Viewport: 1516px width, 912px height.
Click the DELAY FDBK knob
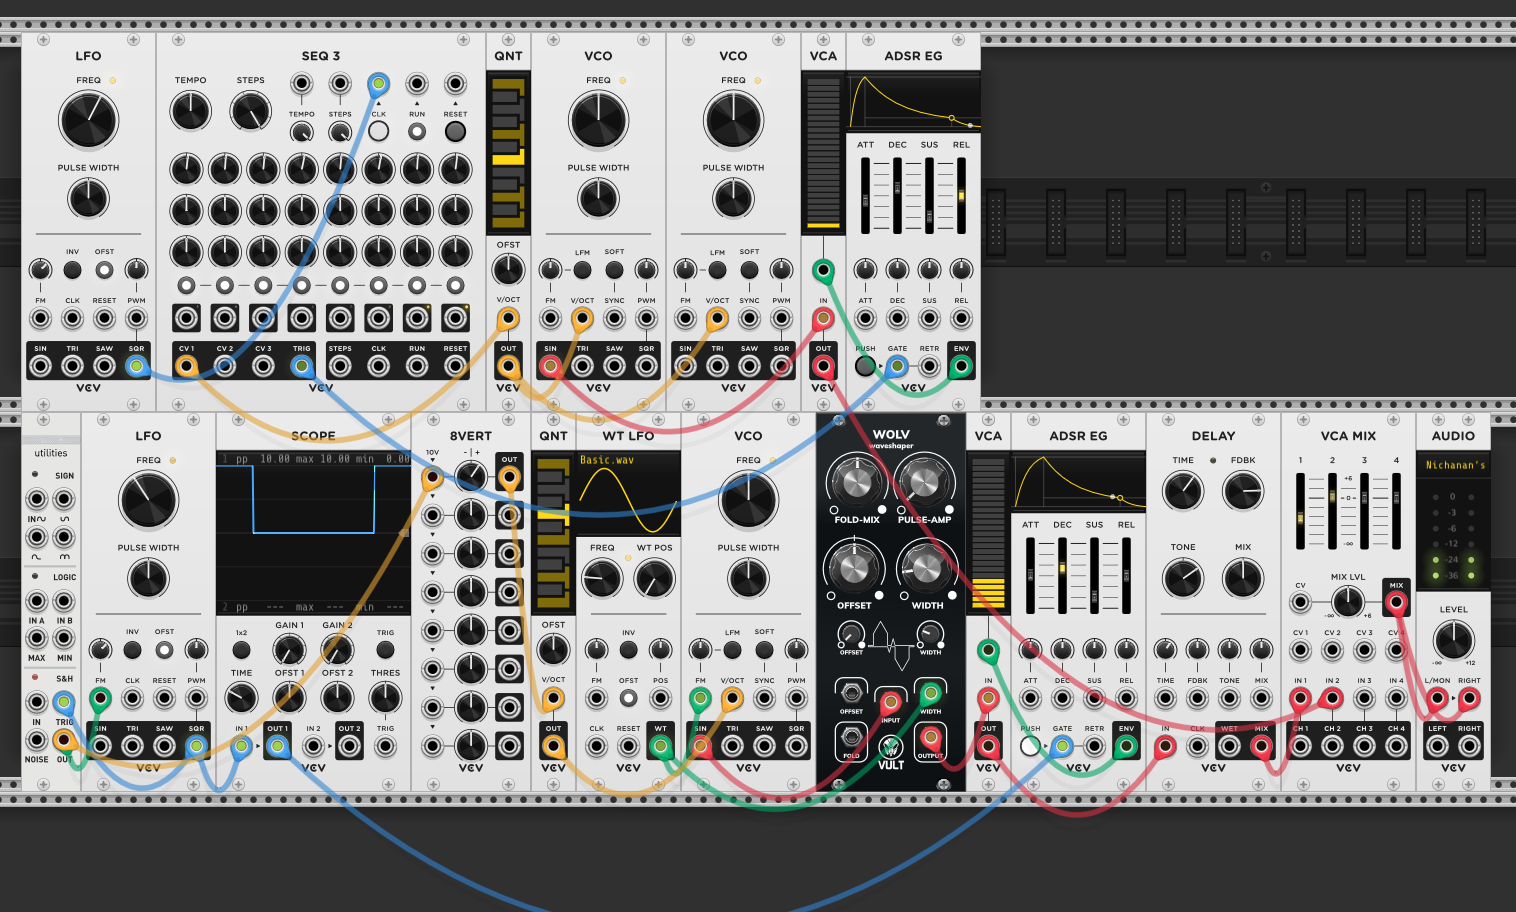tap(1243, 491)
